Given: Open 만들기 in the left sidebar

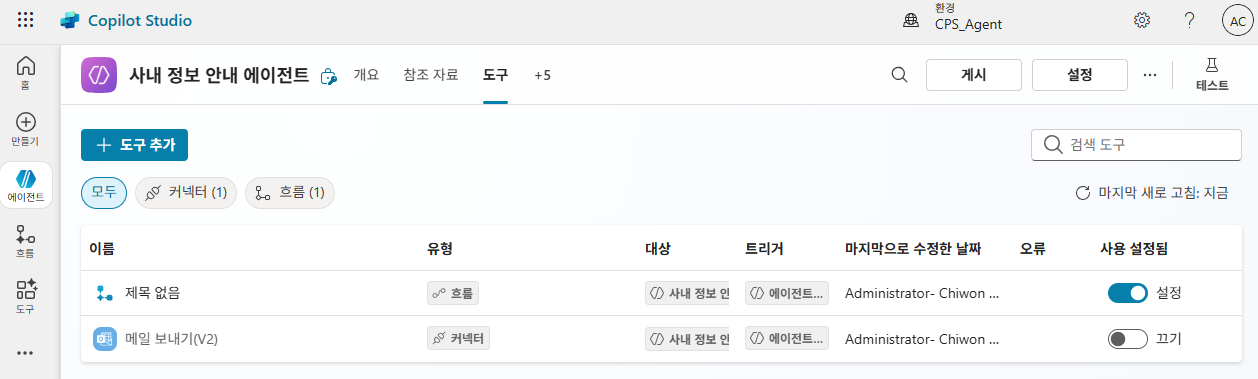Looking at the screenshot, I should tap(26, 129).
